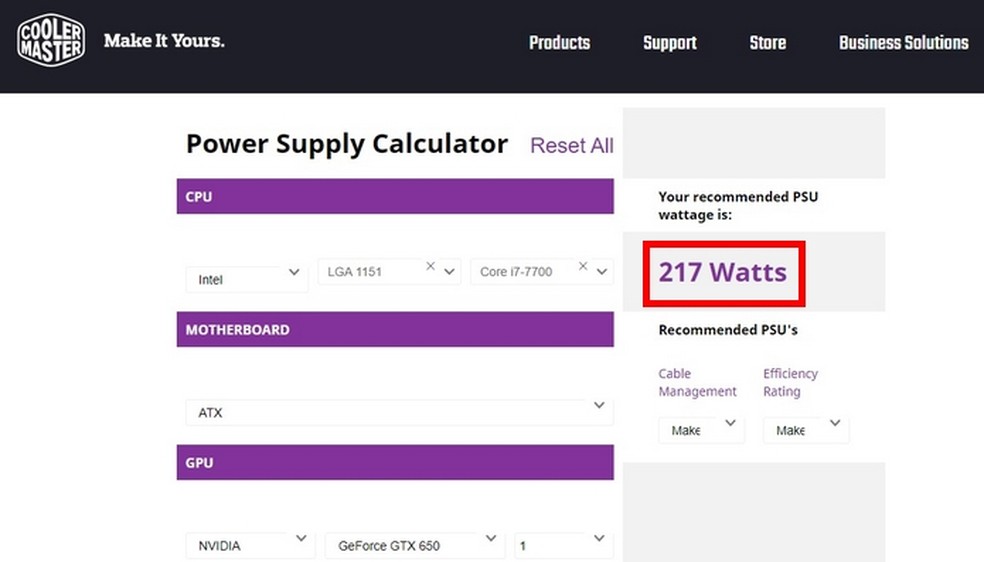Open the GPU quantity dropdown showing 1
The image size is (984, 562).
pos(564,545)
